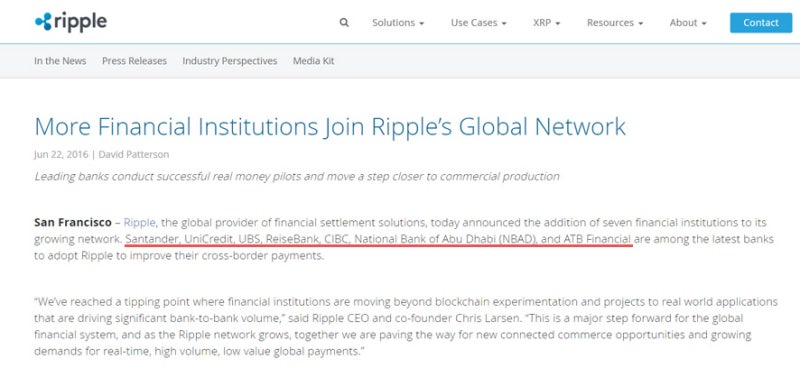Click the Ripple logo icon
Image resolution: width=800 pixels, height=368 pixels.
point(43,21)
